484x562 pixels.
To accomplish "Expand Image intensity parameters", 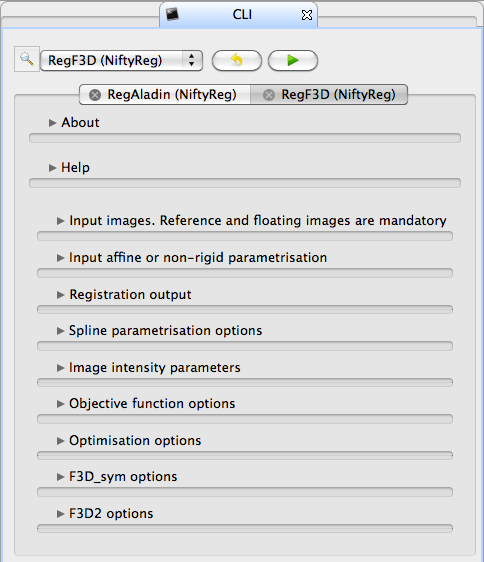I will coord(60,368).
